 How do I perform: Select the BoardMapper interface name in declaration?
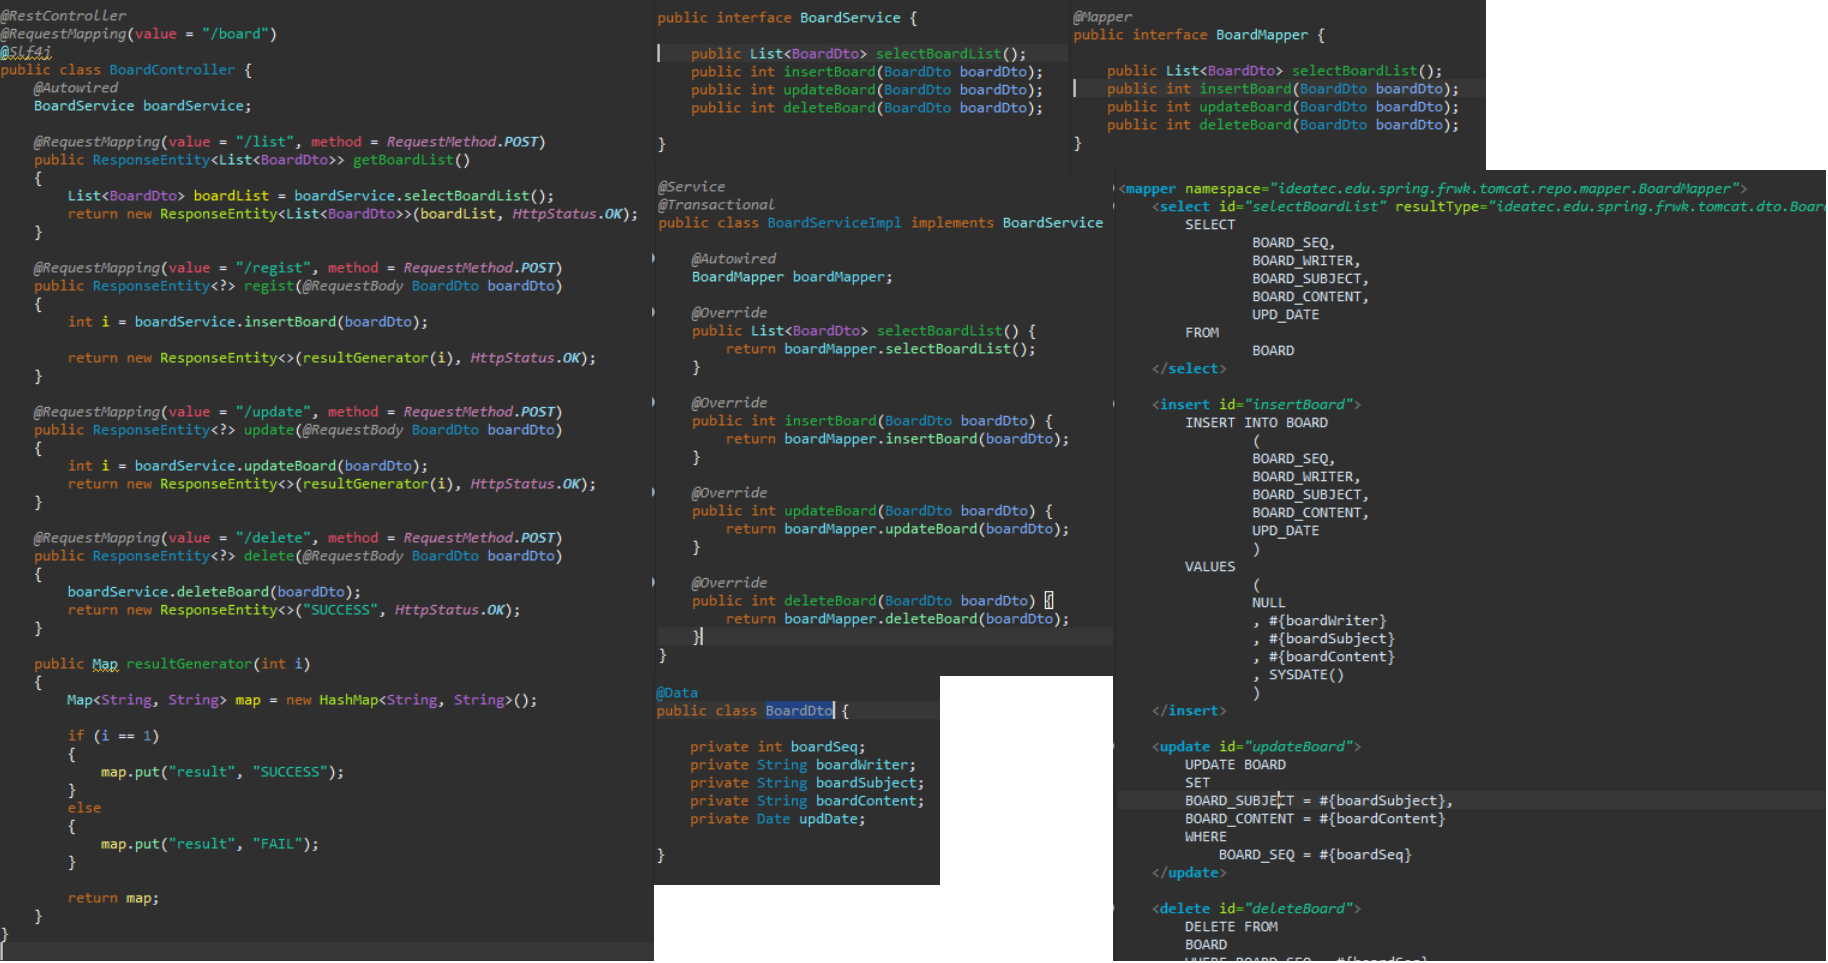(x=1262, y=35)
